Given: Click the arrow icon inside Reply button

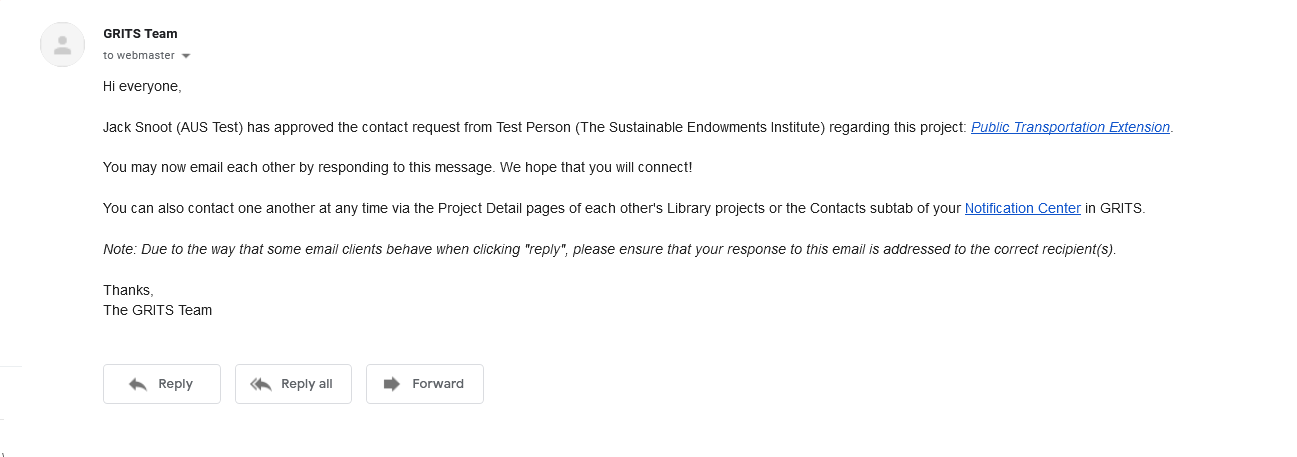Looking at the screenshot, I should pos(138,384).
